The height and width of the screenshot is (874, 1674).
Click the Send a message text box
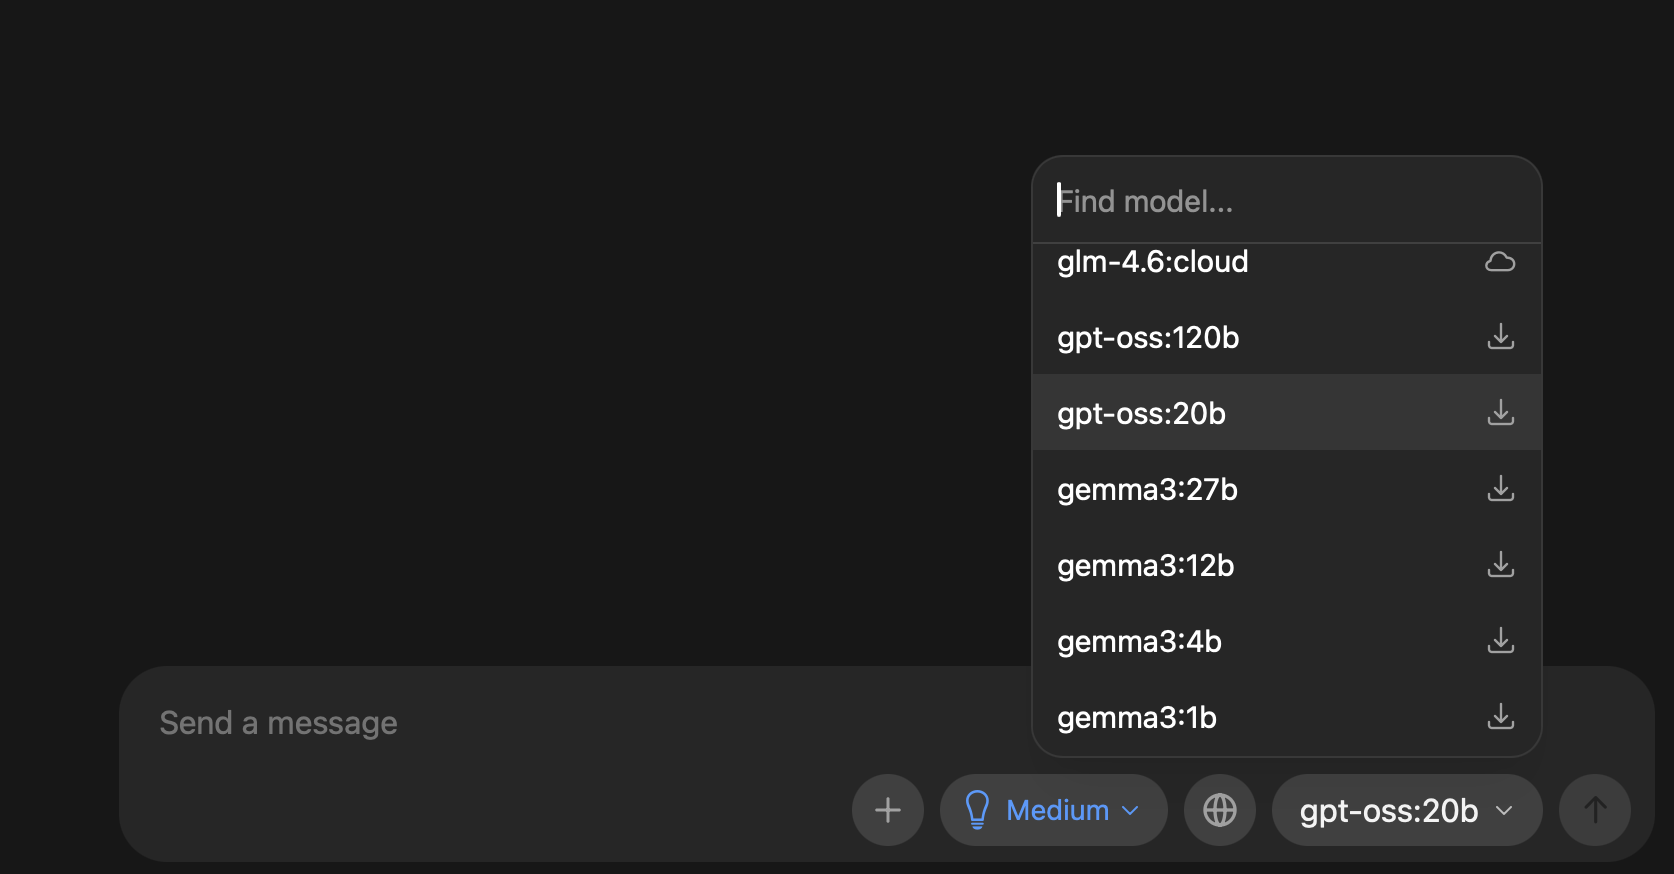(x=500, y=723)
